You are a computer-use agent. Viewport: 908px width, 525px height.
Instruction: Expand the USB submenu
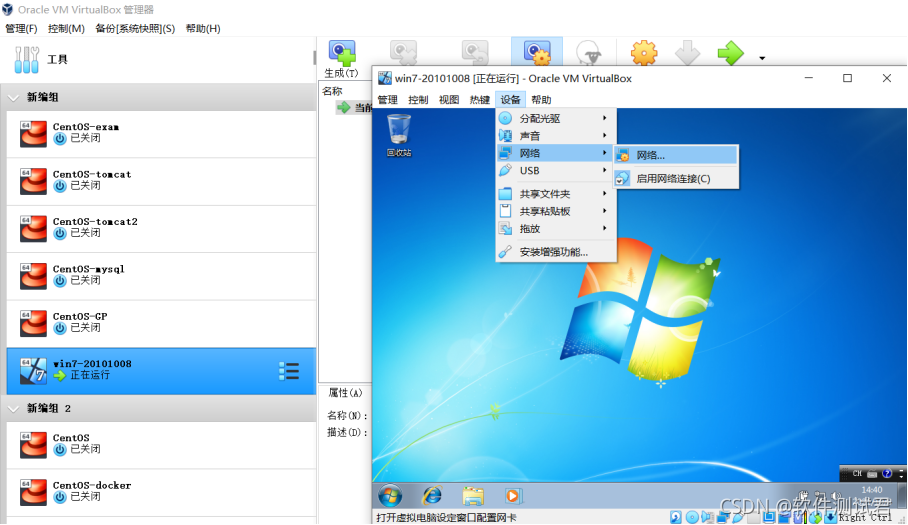[x=556, y=170]
